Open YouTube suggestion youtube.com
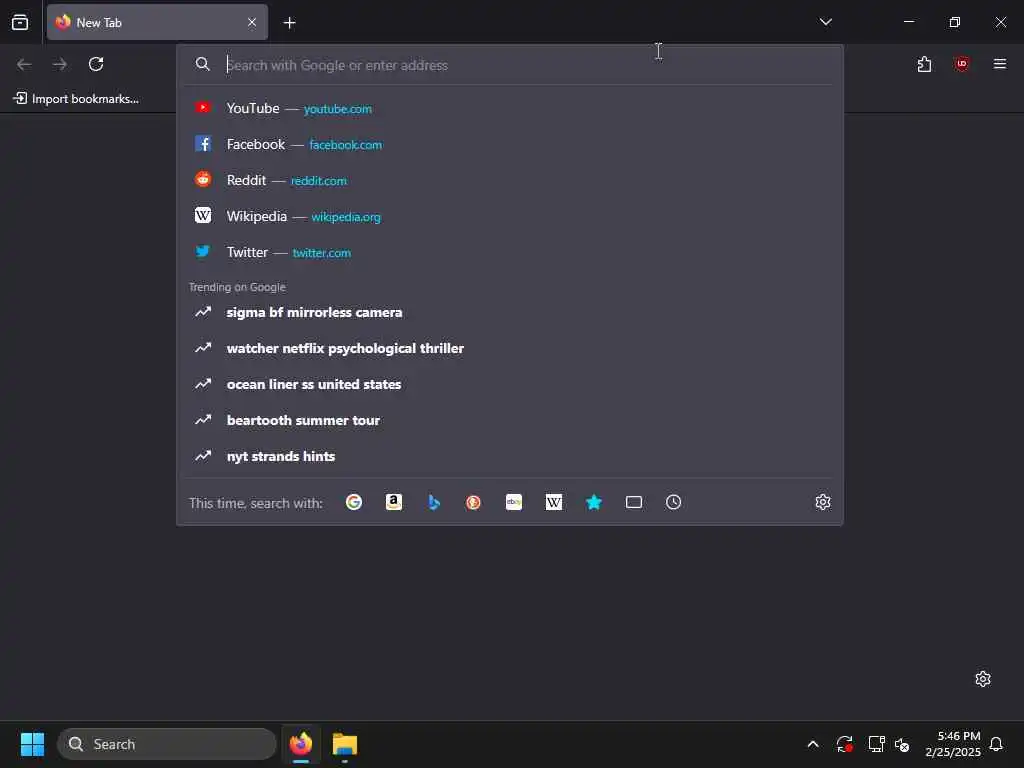Viewport: 1024px width, 768px height. [x=509, y=108]
